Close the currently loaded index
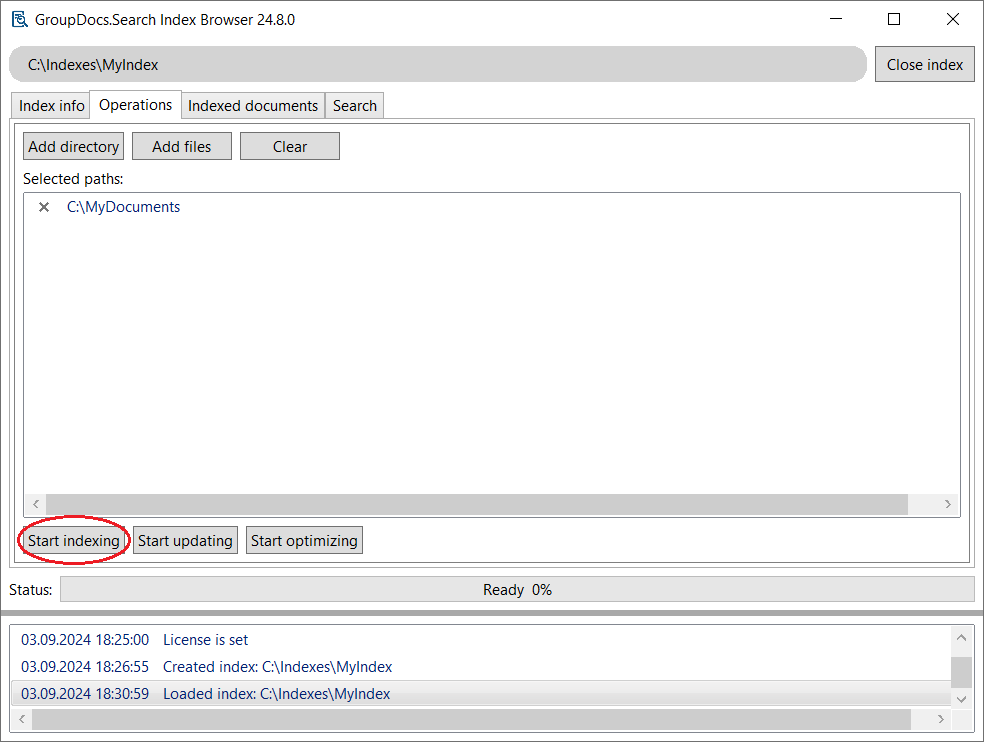The height and width of the screenshot is (742, 984). click(924, 64)
